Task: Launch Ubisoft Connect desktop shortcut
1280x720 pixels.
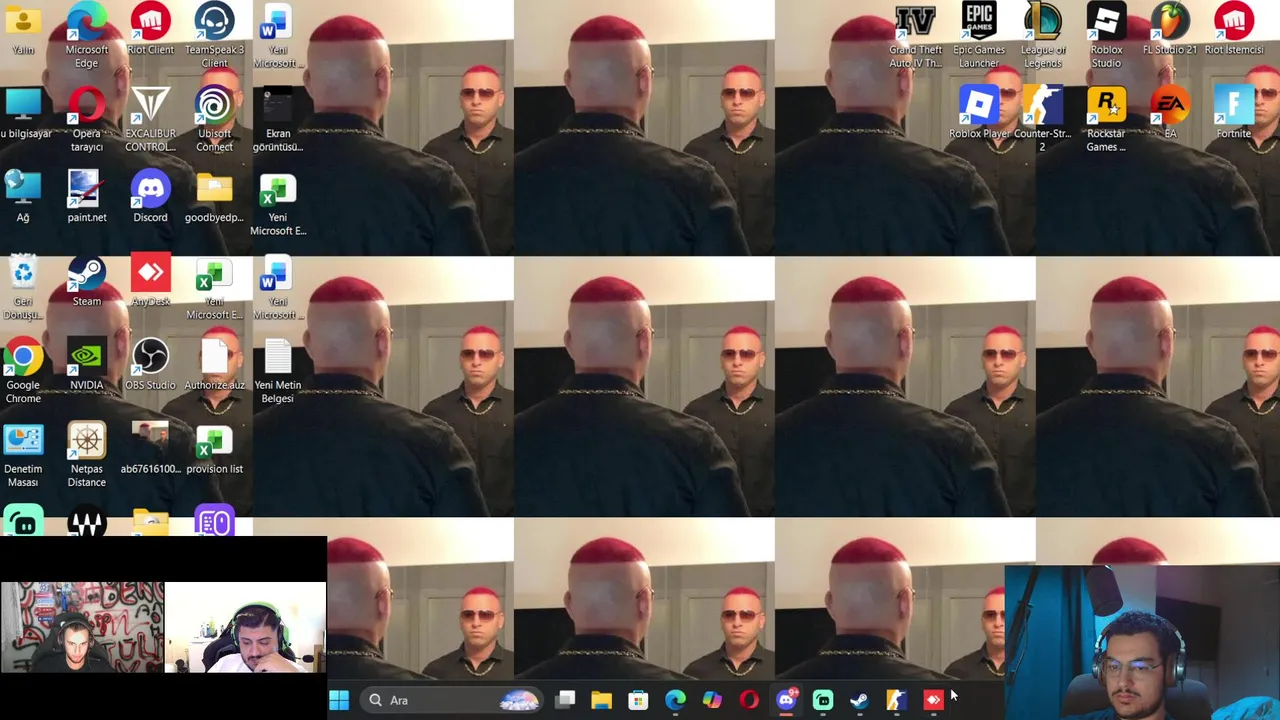Action: (214, 120)
